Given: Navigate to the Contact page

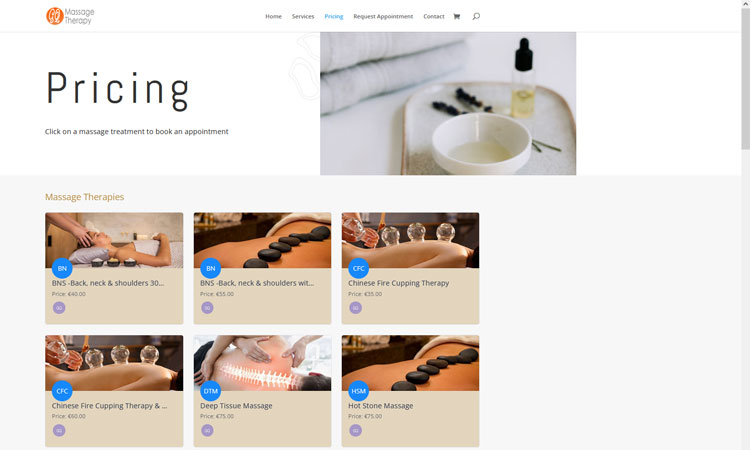Looking at the screenshot, I should pyautogui.click(x=434, y=16).
